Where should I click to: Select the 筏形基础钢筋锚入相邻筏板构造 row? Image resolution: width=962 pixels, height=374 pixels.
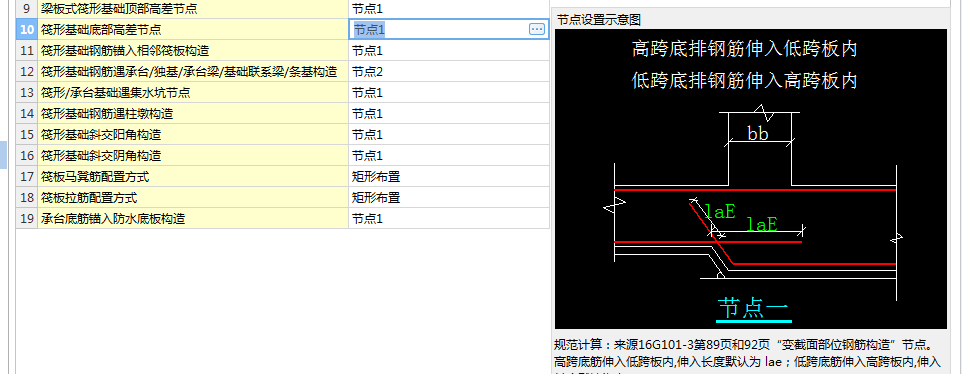click(x=193, y=50)
